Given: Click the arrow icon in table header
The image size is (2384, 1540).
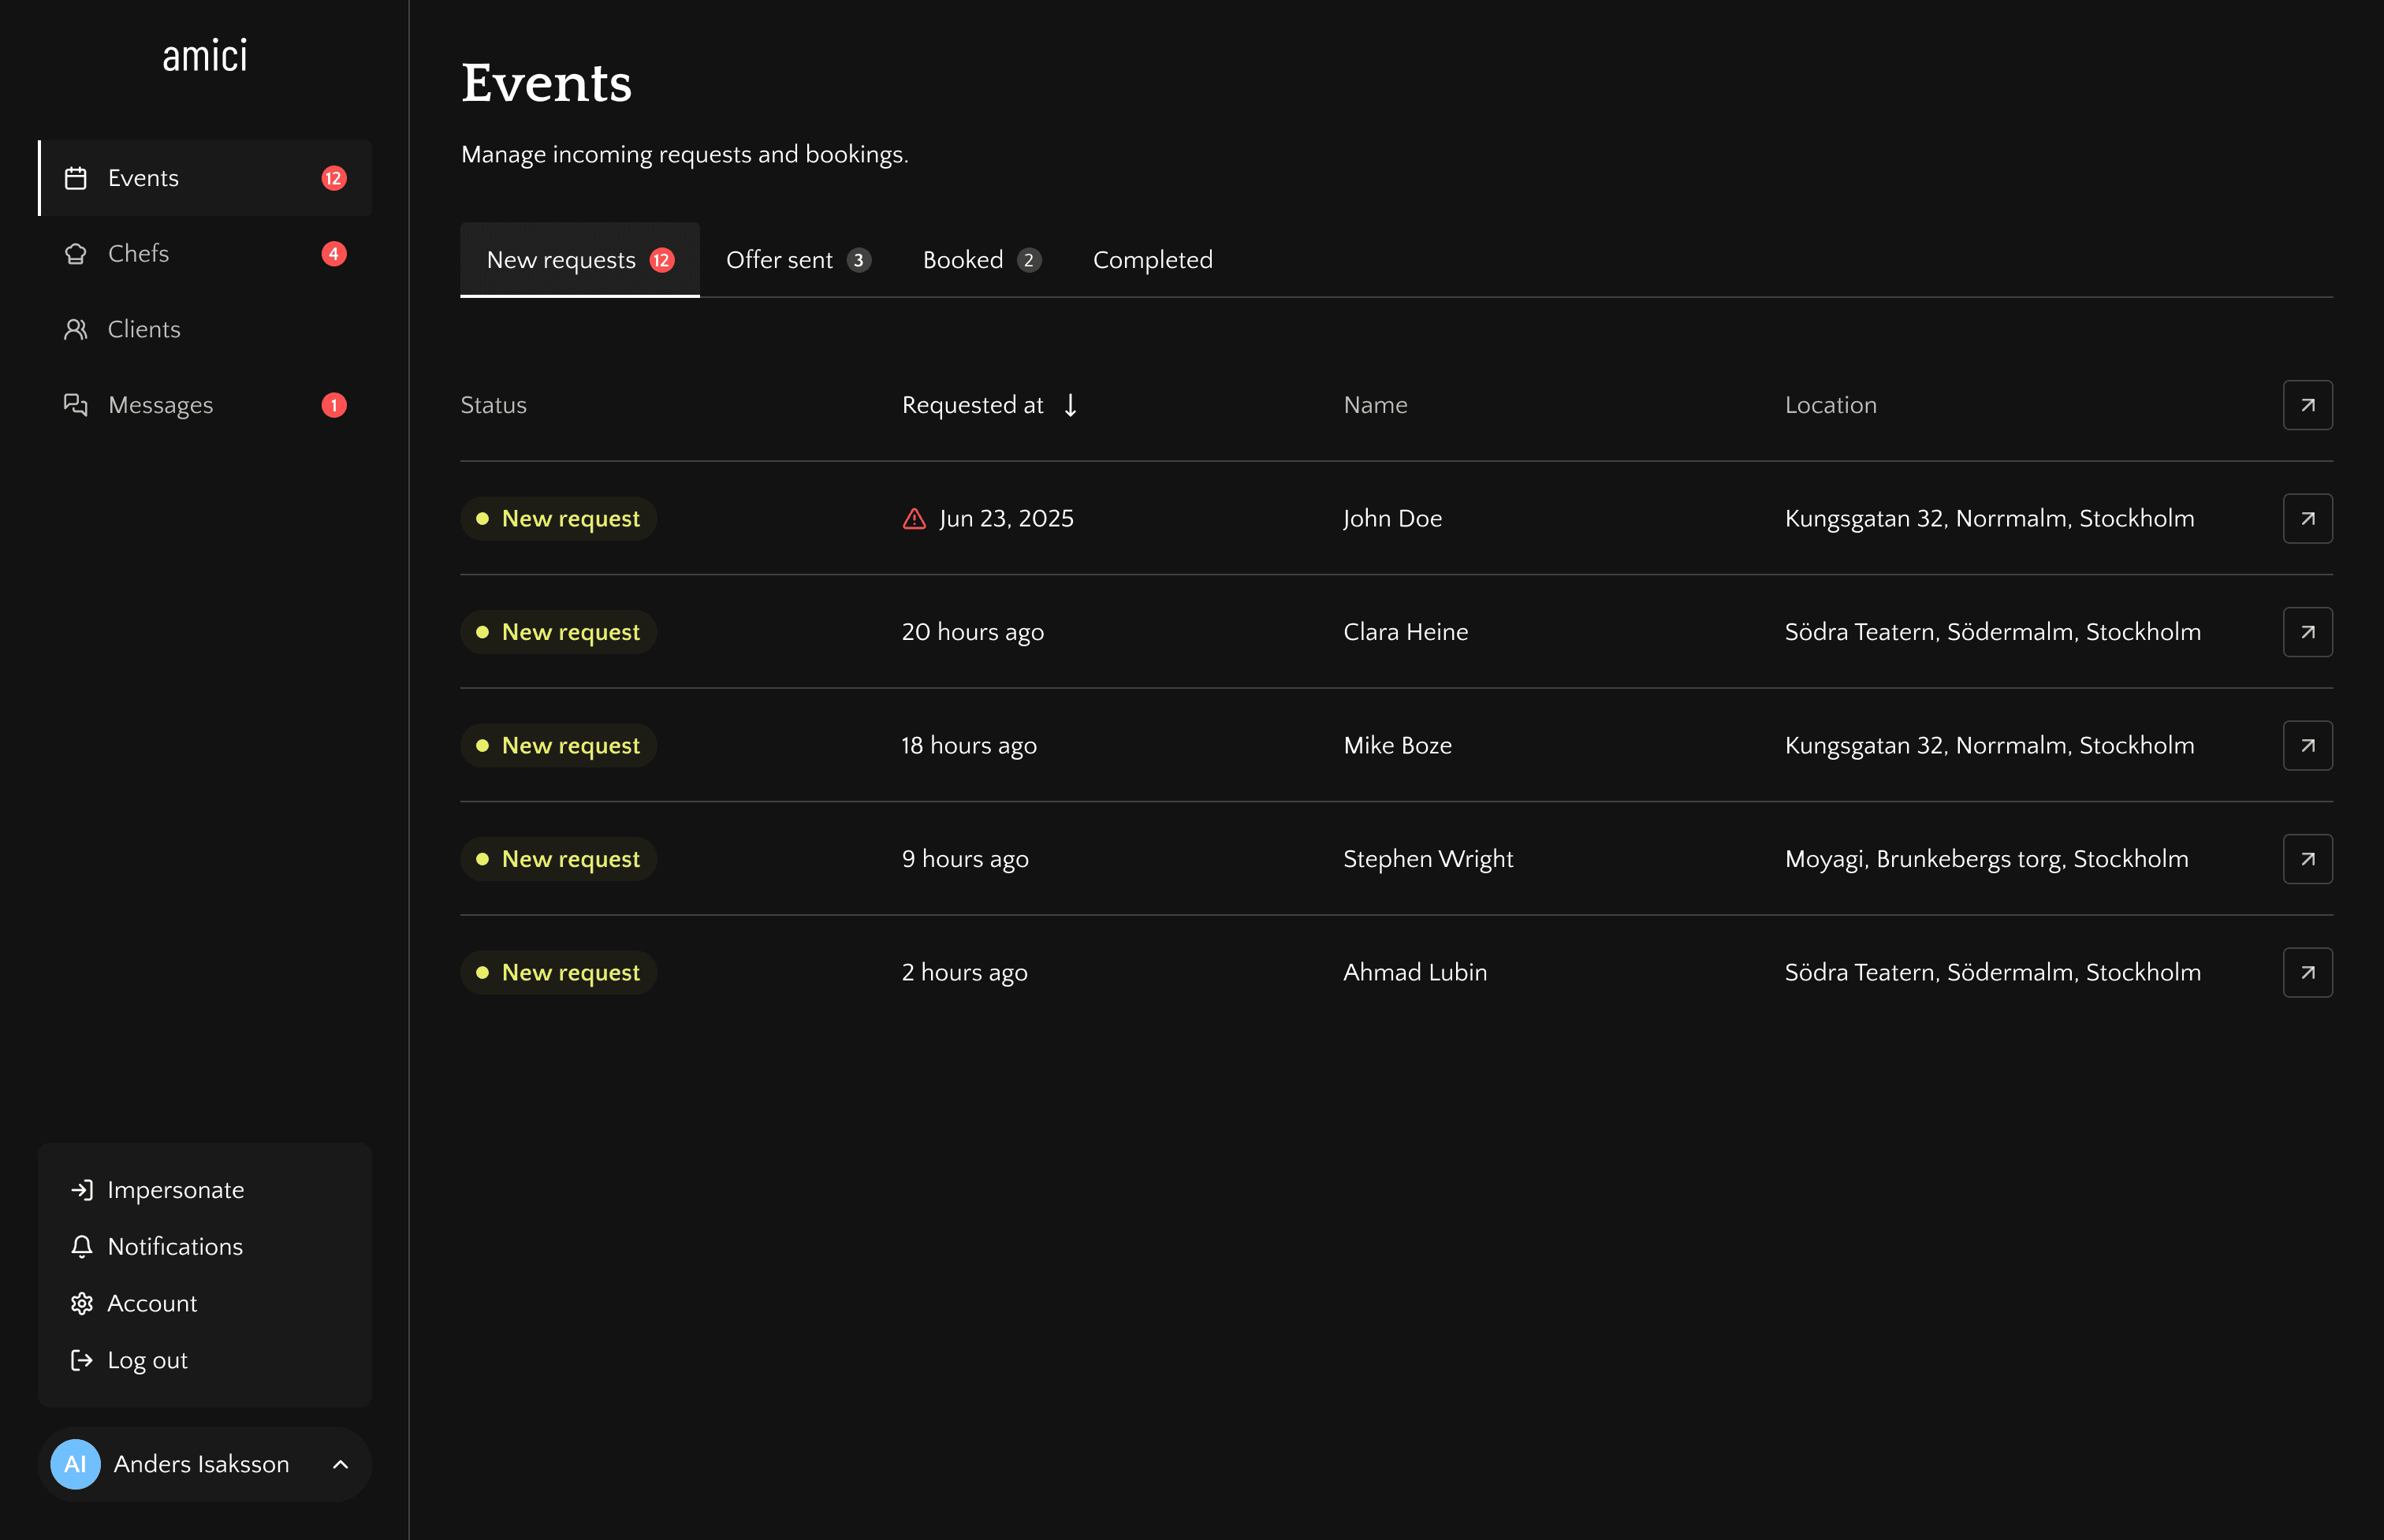Looking at the screenshot, I should [2307, 405].
